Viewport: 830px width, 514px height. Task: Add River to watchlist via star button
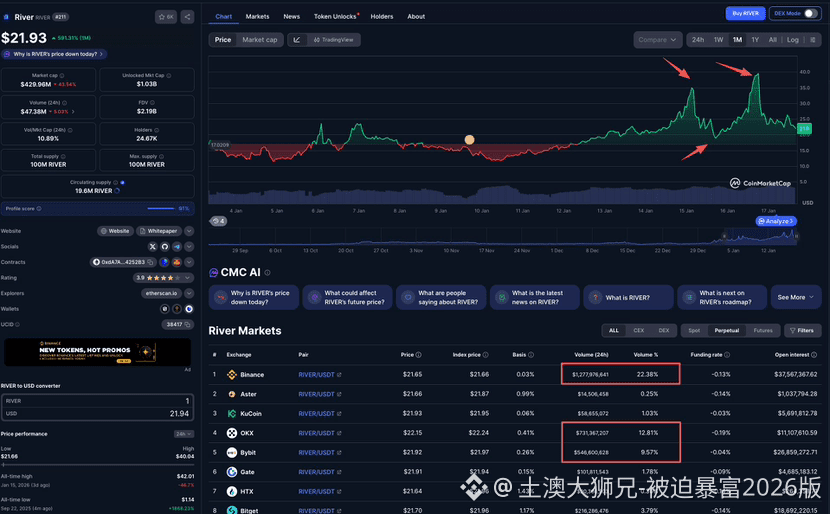pyautogui.click(x=166, y=17)
